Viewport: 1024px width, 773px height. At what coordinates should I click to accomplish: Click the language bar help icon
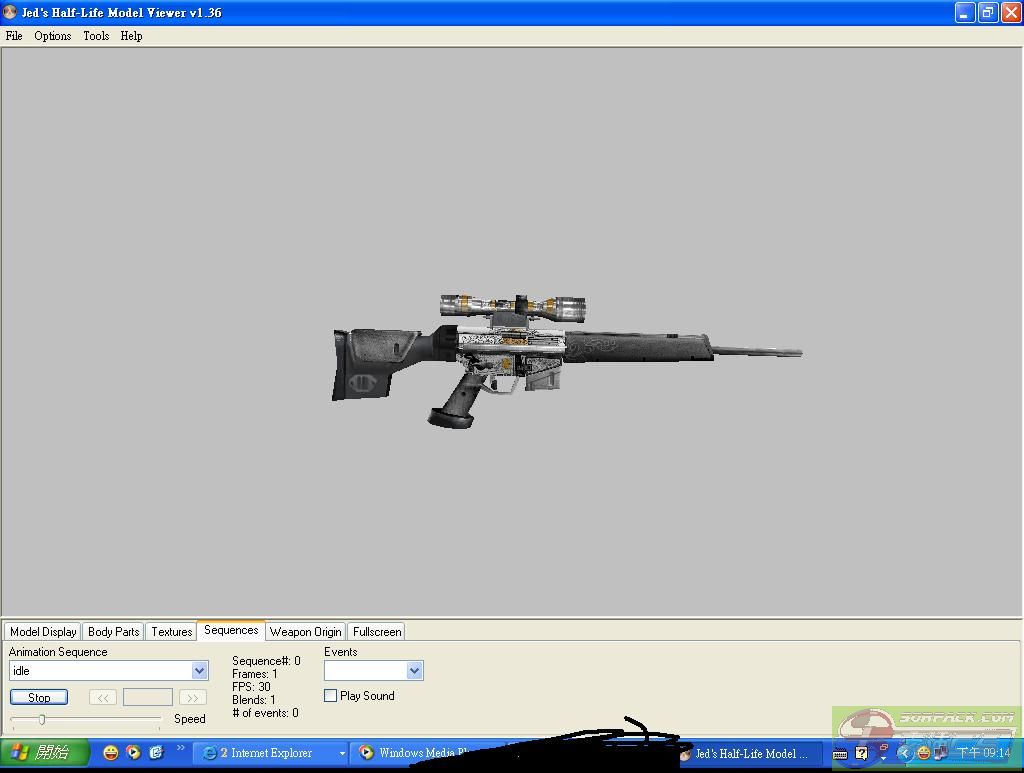pyautogui.click(x=861, y=753)
